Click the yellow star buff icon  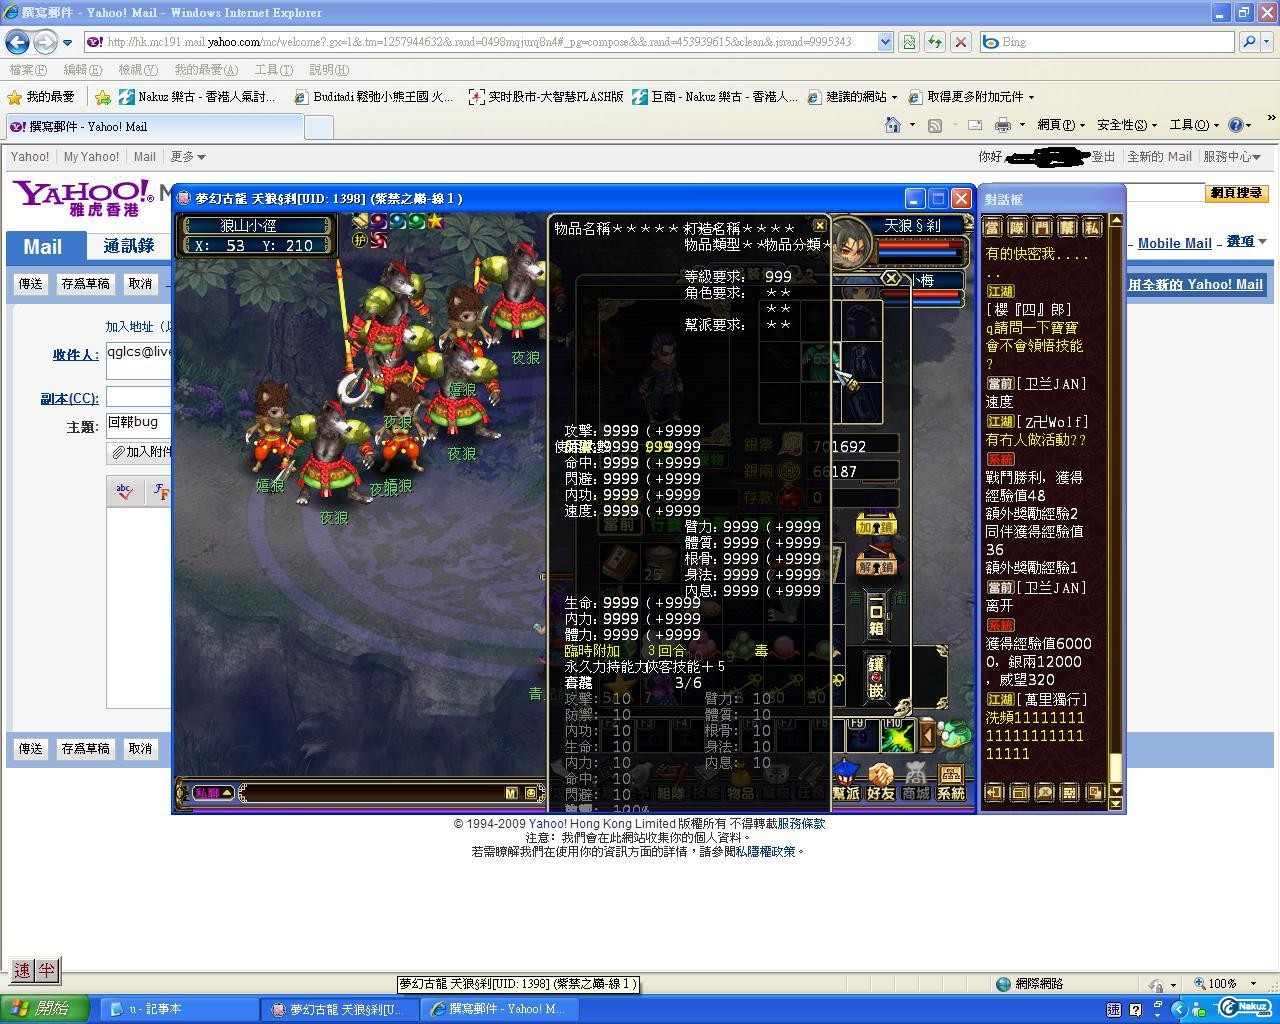pos(435,221)
